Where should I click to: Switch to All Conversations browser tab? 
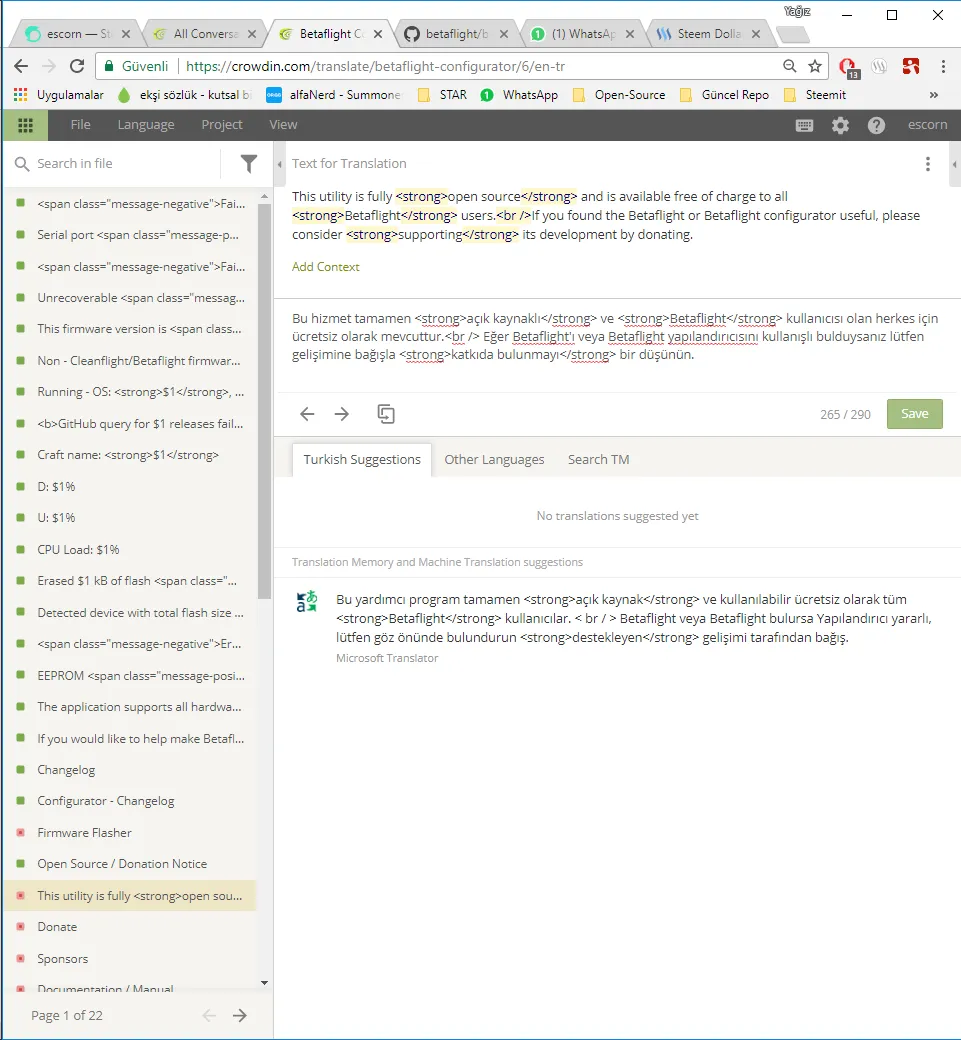[x=204, y=34]
